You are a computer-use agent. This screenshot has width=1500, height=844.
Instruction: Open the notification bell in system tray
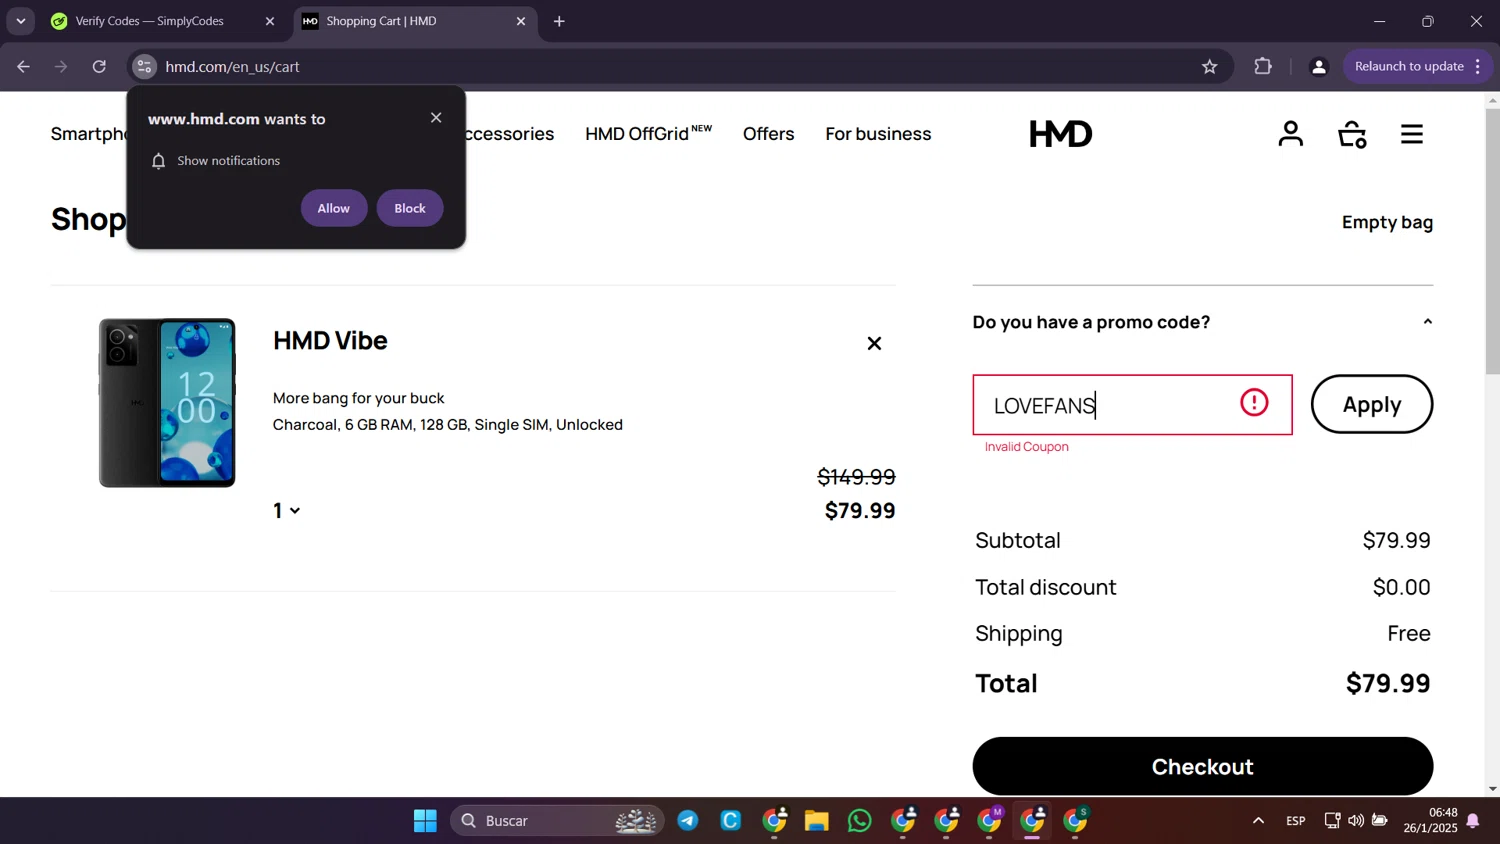click(x=1473, y=821)
